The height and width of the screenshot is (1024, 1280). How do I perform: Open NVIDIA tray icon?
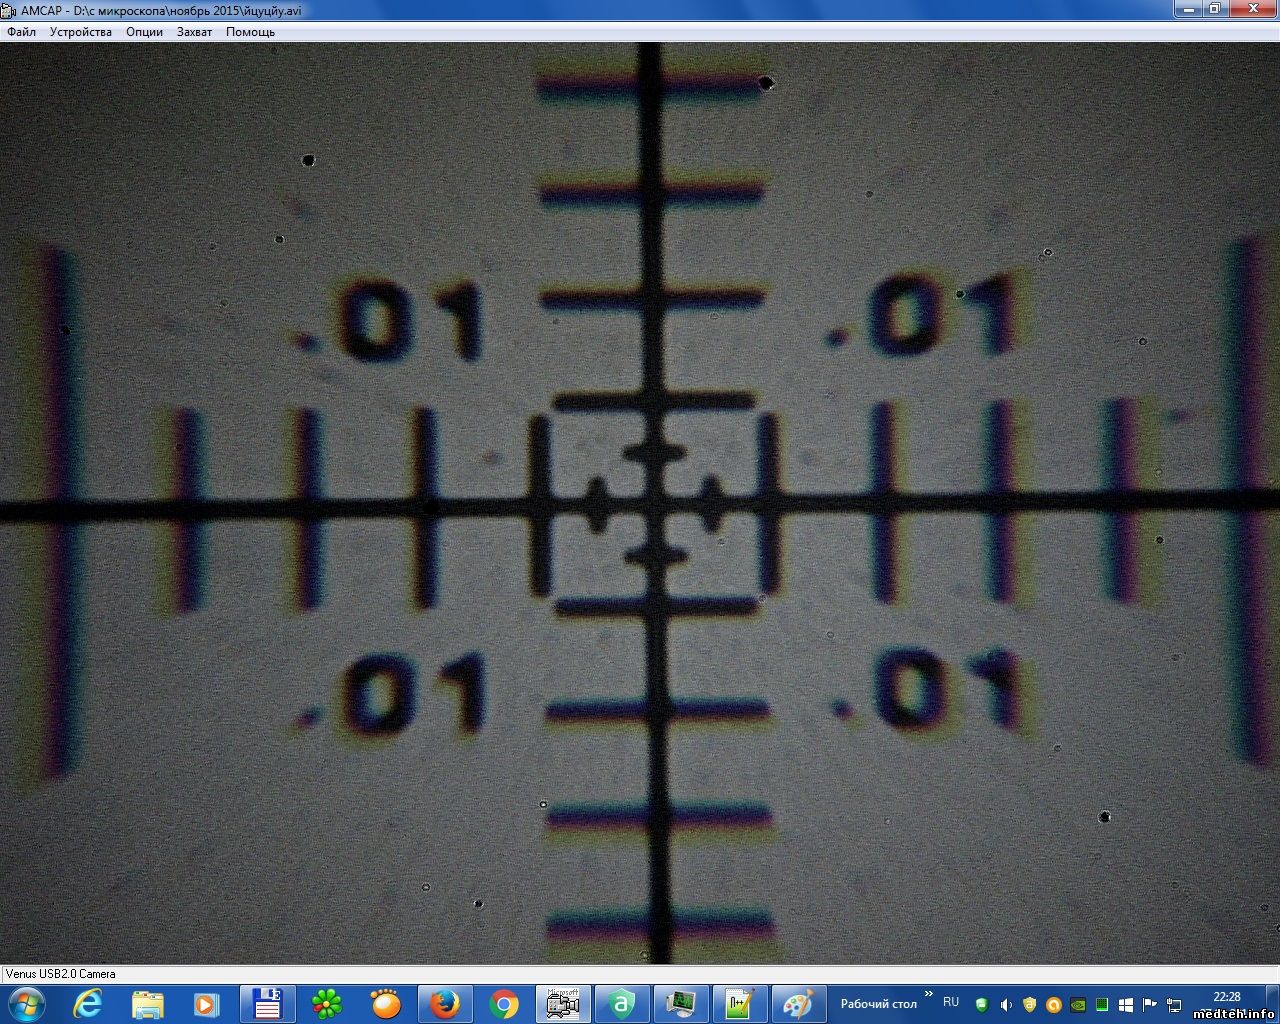[x=1078, y=1004]
